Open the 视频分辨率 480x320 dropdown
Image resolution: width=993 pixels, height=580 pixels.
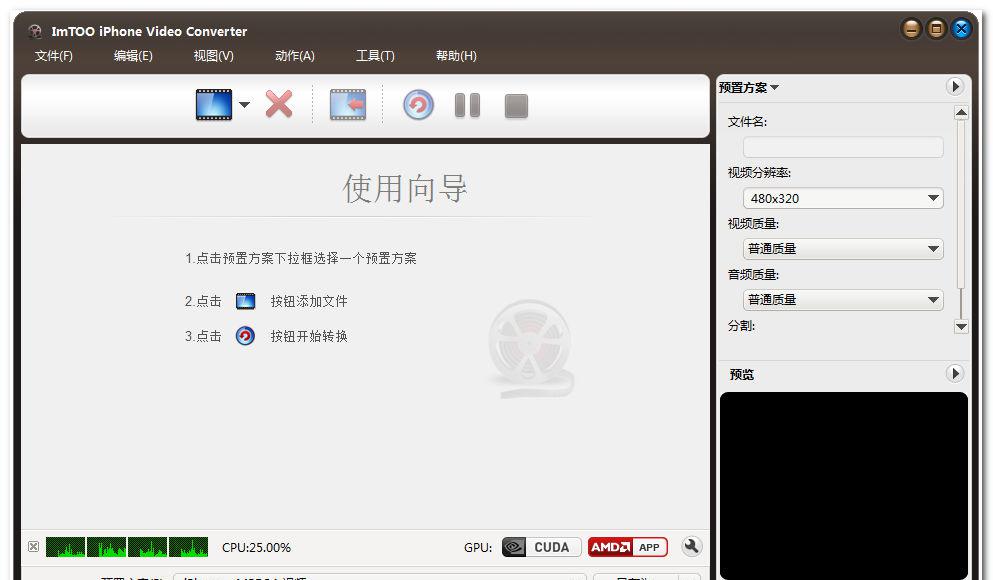click(x=843, y=198)
